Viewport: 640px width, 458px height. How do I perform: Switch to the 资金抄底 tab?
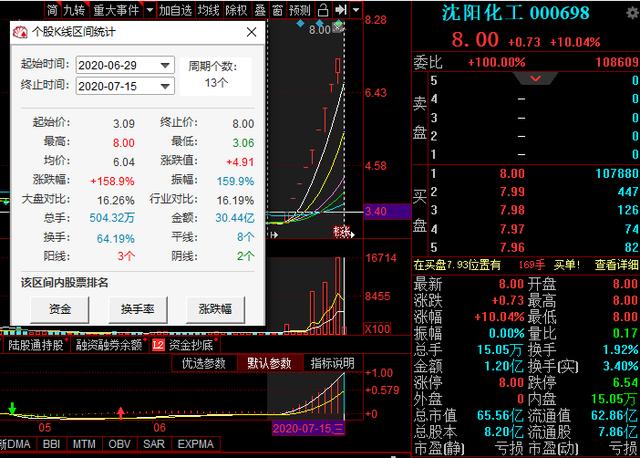tap(191, 345)
